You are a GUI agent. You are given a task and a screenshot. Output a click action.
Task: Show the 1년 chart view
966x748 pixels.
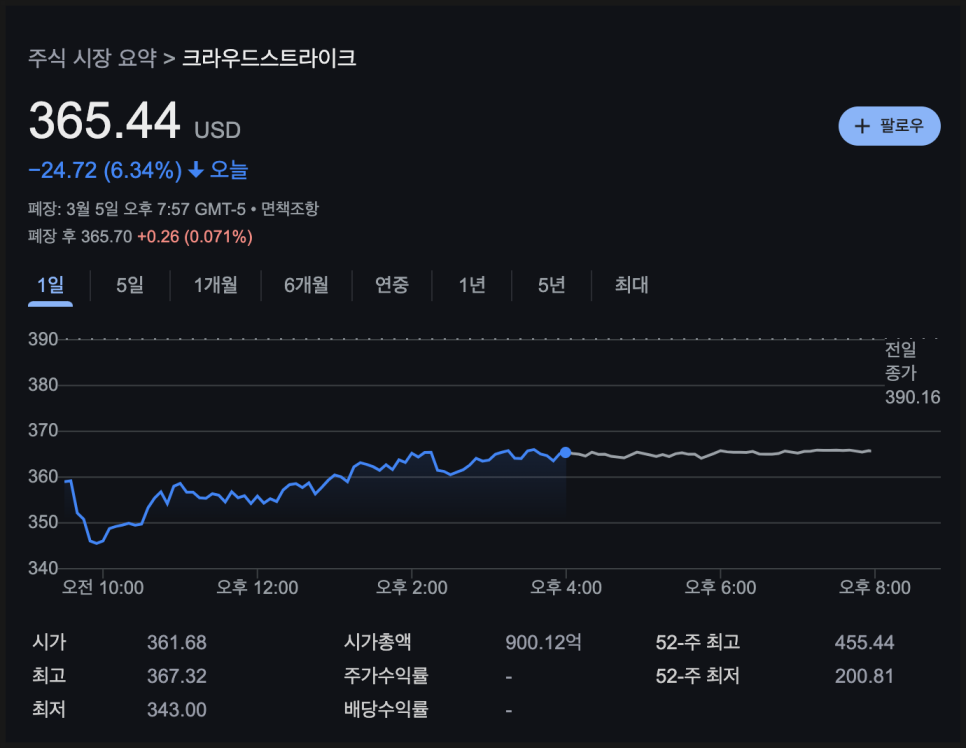pos(472,285)
